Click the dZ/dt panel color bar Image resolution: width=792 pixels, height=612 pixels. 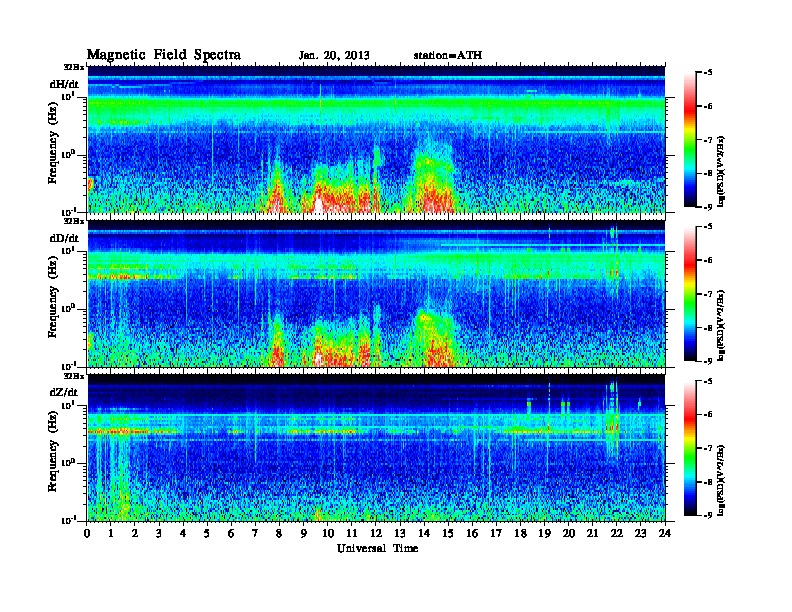click(x=690, y=448)
